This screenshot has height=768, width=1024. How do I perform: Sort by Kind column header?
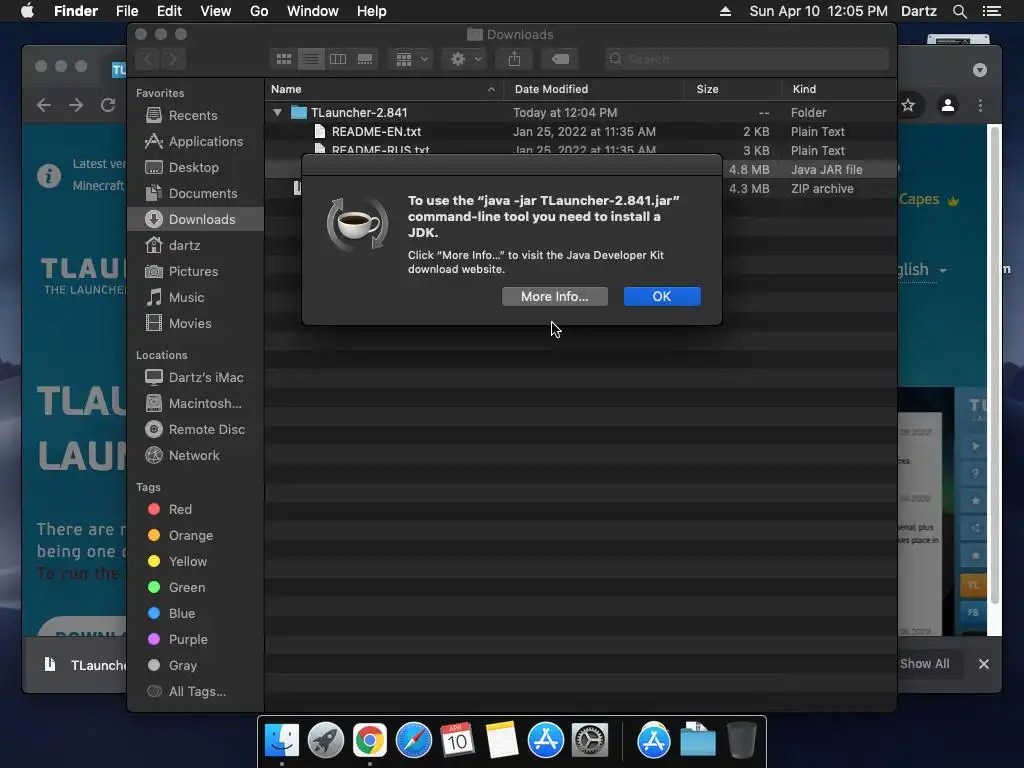click(839, 89)
